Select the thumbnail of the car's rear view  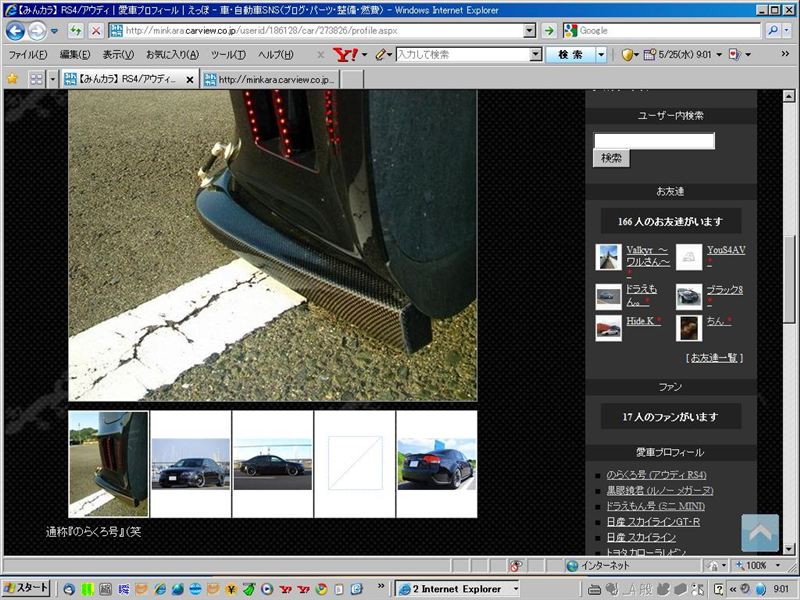[x=437, y=464]
